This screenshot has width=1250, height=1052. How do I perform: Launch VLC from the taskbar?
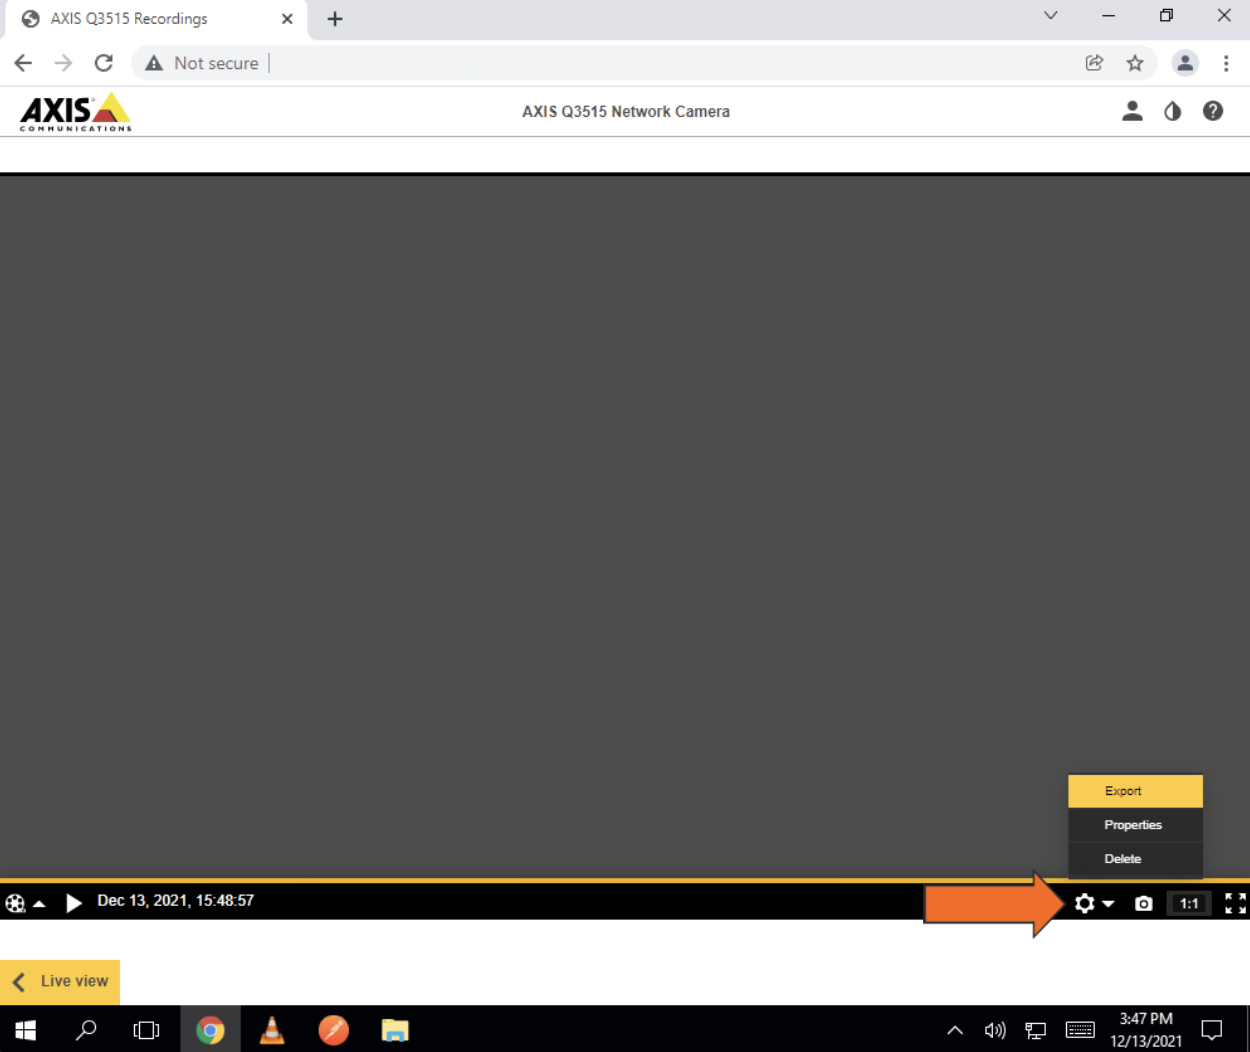coord(272,1029)
